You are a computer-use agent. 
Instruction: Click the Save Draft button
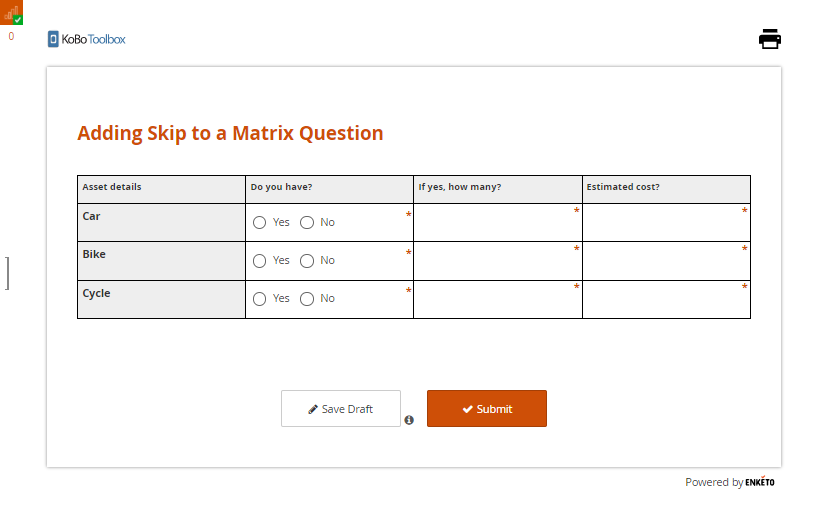coord(341,409)
